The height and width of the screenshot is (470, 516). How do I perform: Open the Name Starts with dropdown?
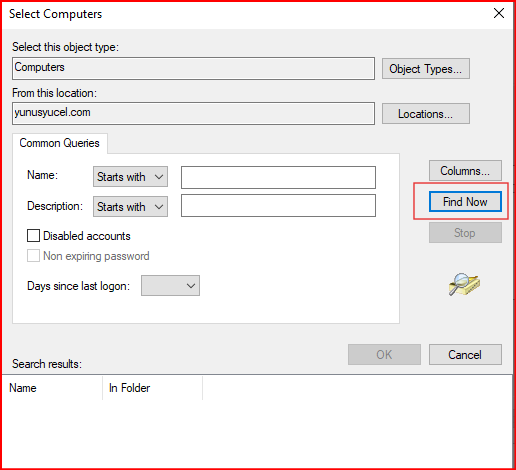point(130,177)
